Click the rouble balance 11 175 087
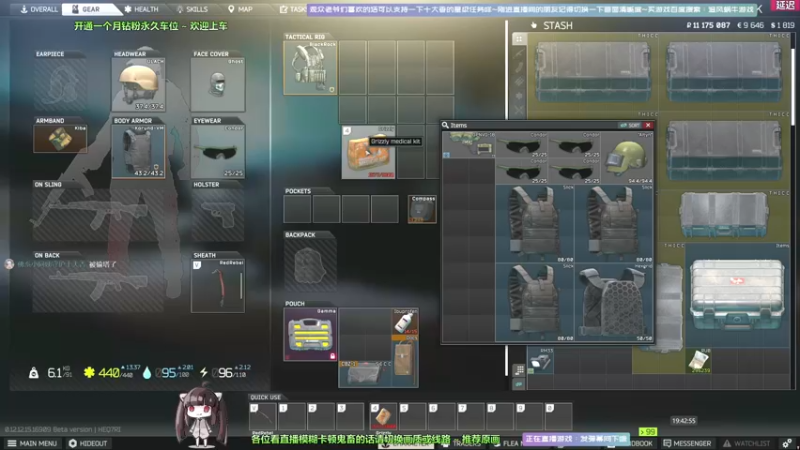The image size is (800, 450). [x=708, y=25]
